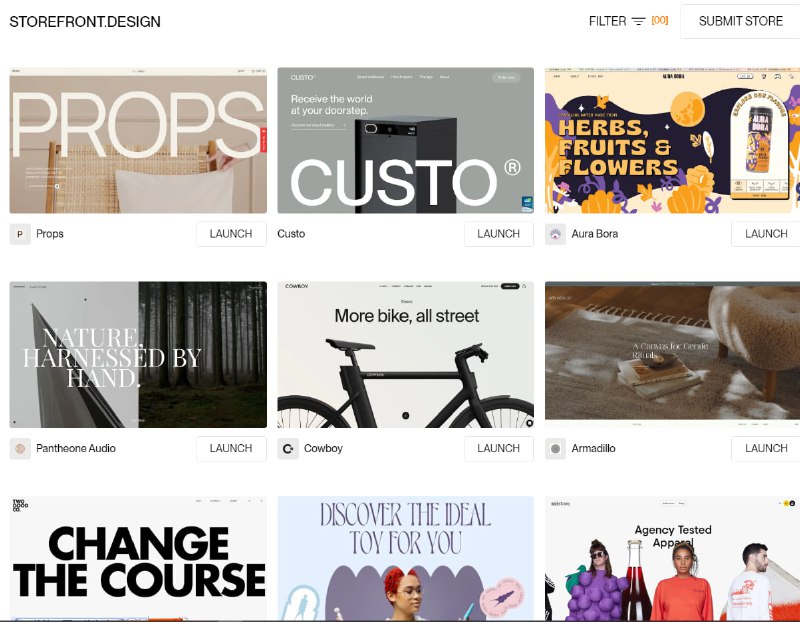The width and height of the screenshot is (800, 622).
Task: Click the SUBMIT STORE button
Action: pyautogui.click(x=740, y=21)
